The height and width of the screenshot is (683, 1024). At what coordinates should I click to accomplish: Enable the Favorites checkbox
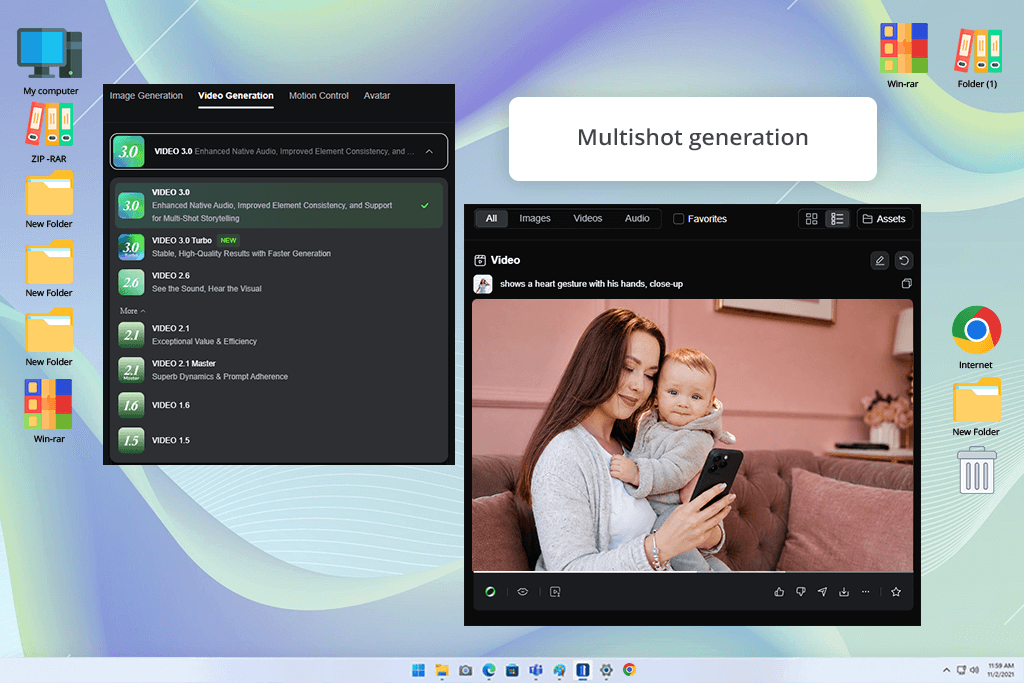(x=679, y=219)
